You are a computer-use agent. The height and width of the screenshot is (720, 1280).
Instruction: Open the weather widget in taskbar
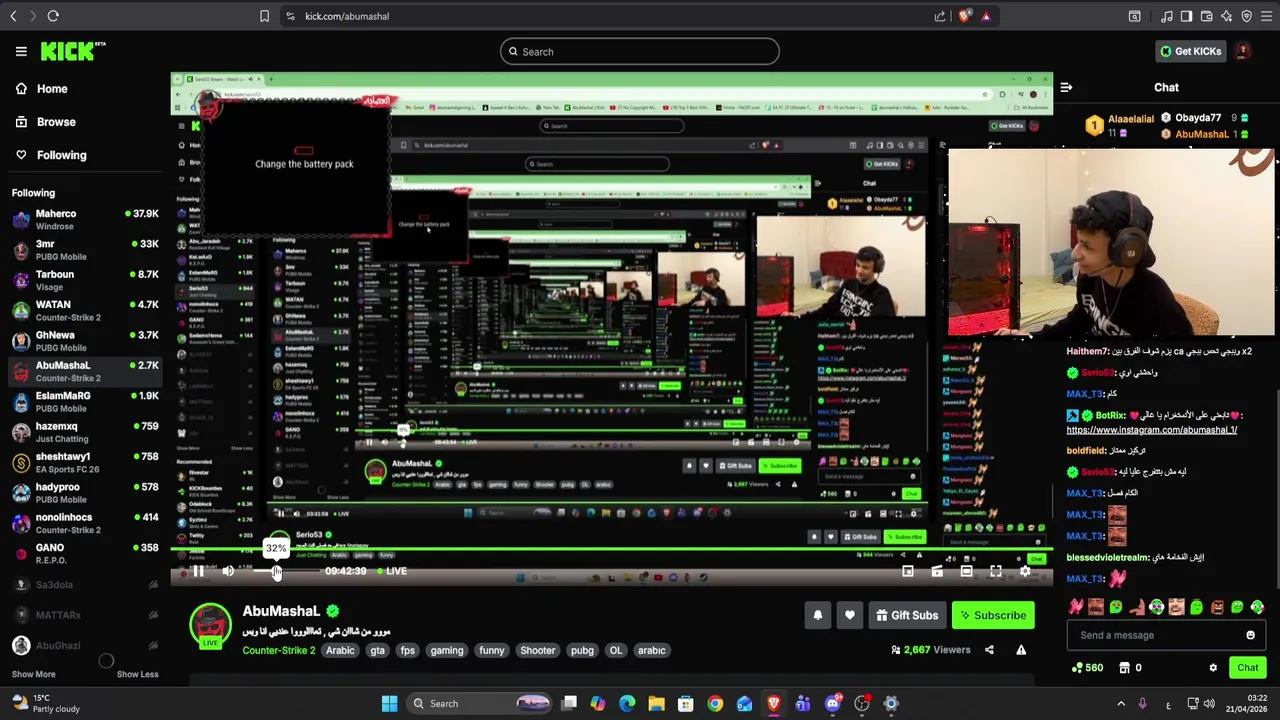(46, 703)
